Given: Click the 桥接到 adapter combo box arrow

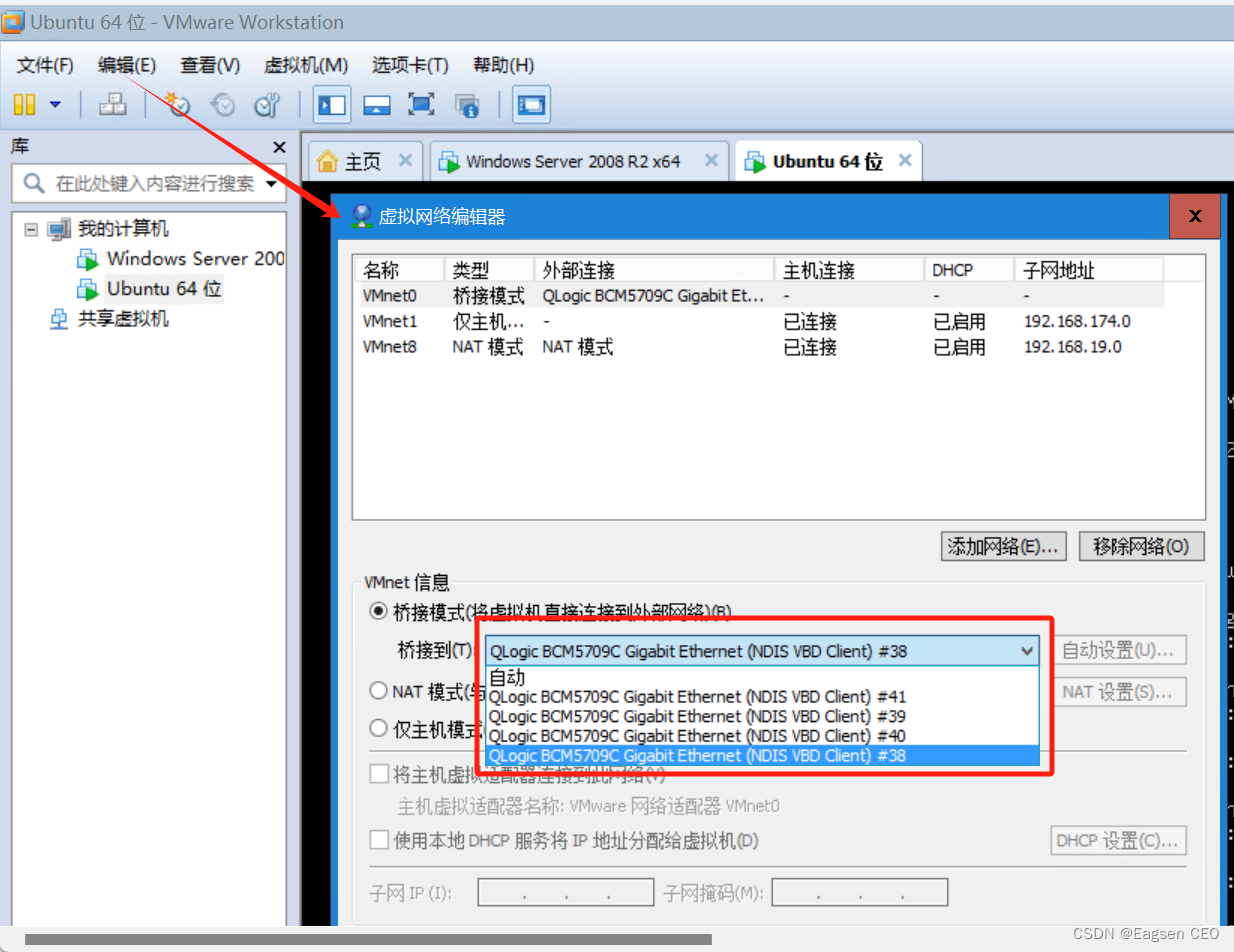Looking at the screenshot, I should click(x=1027, y=651).
